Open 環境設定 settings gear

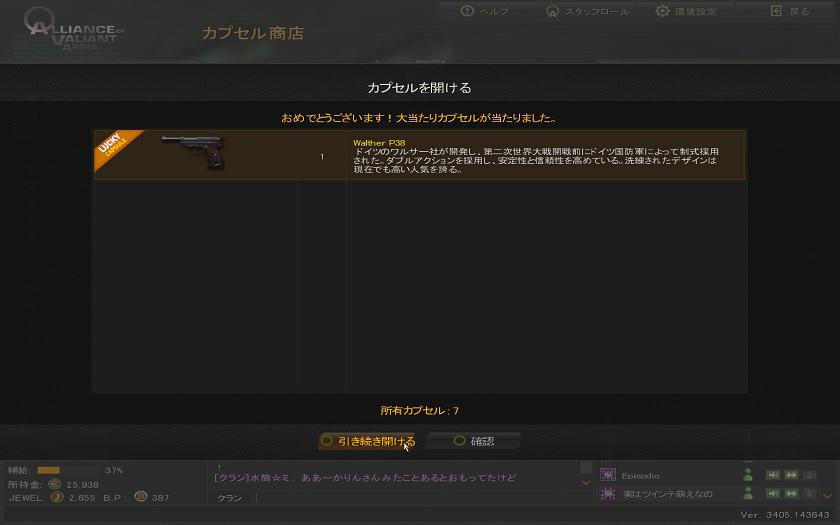pyautogui.click(x=663, y=11)
